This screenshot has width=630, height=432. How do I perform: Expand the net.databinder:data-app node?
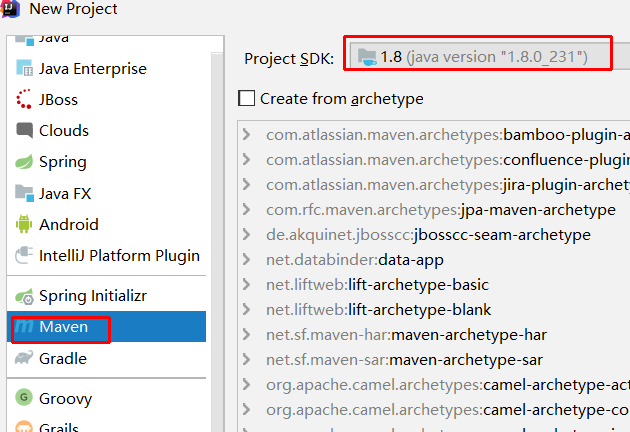click(x=247, y=260)
